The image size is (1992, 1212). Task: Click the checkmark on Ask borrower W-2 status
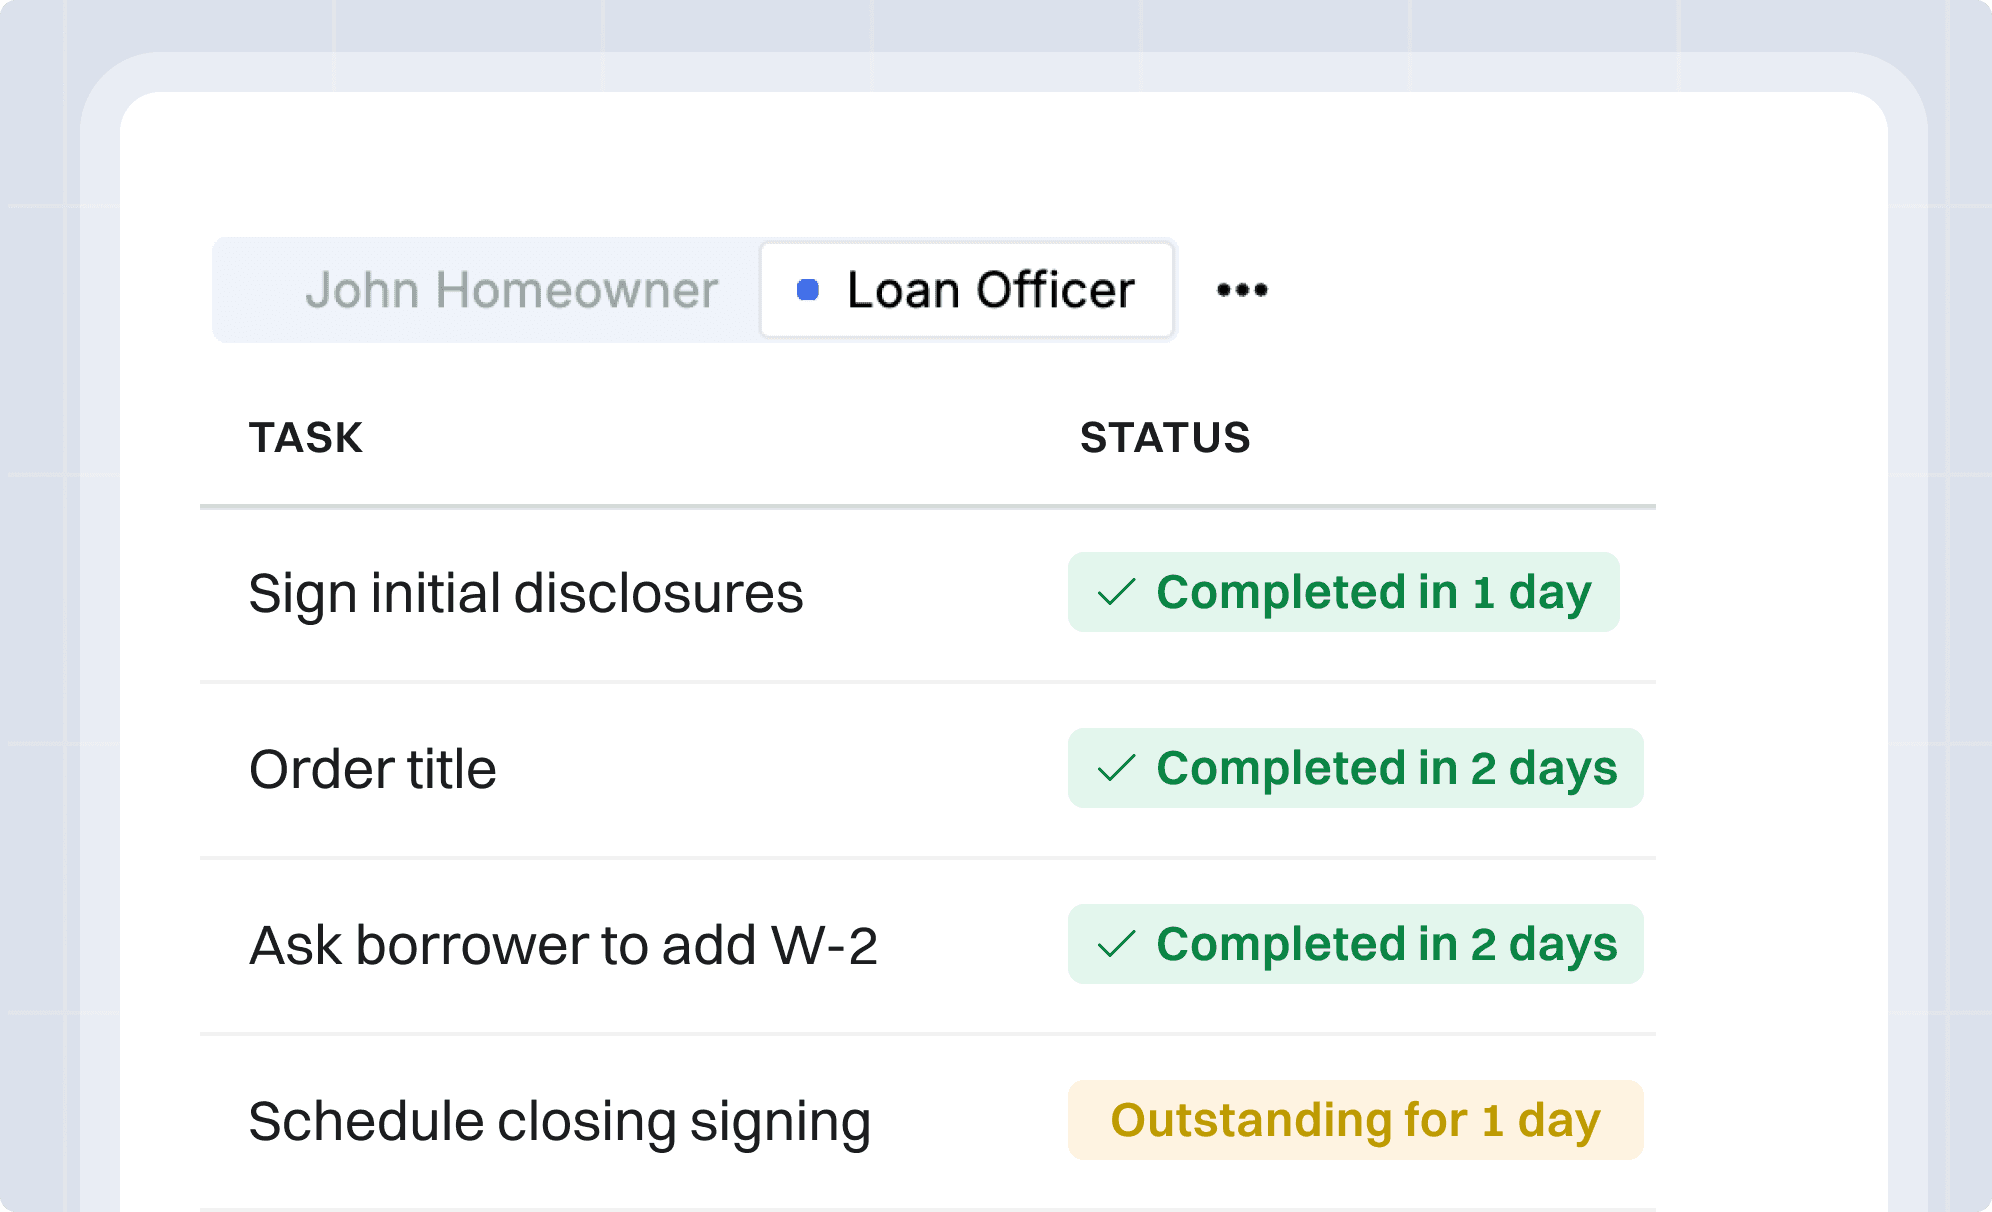coord(1116,944)
